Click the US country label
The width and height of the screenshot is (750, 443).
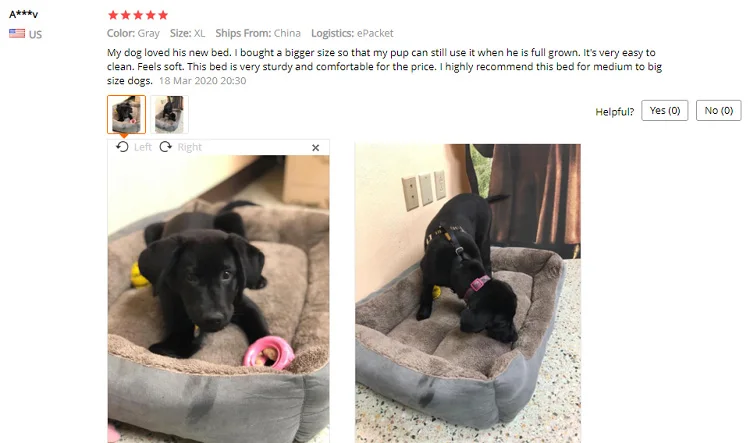tap(35, 34)
